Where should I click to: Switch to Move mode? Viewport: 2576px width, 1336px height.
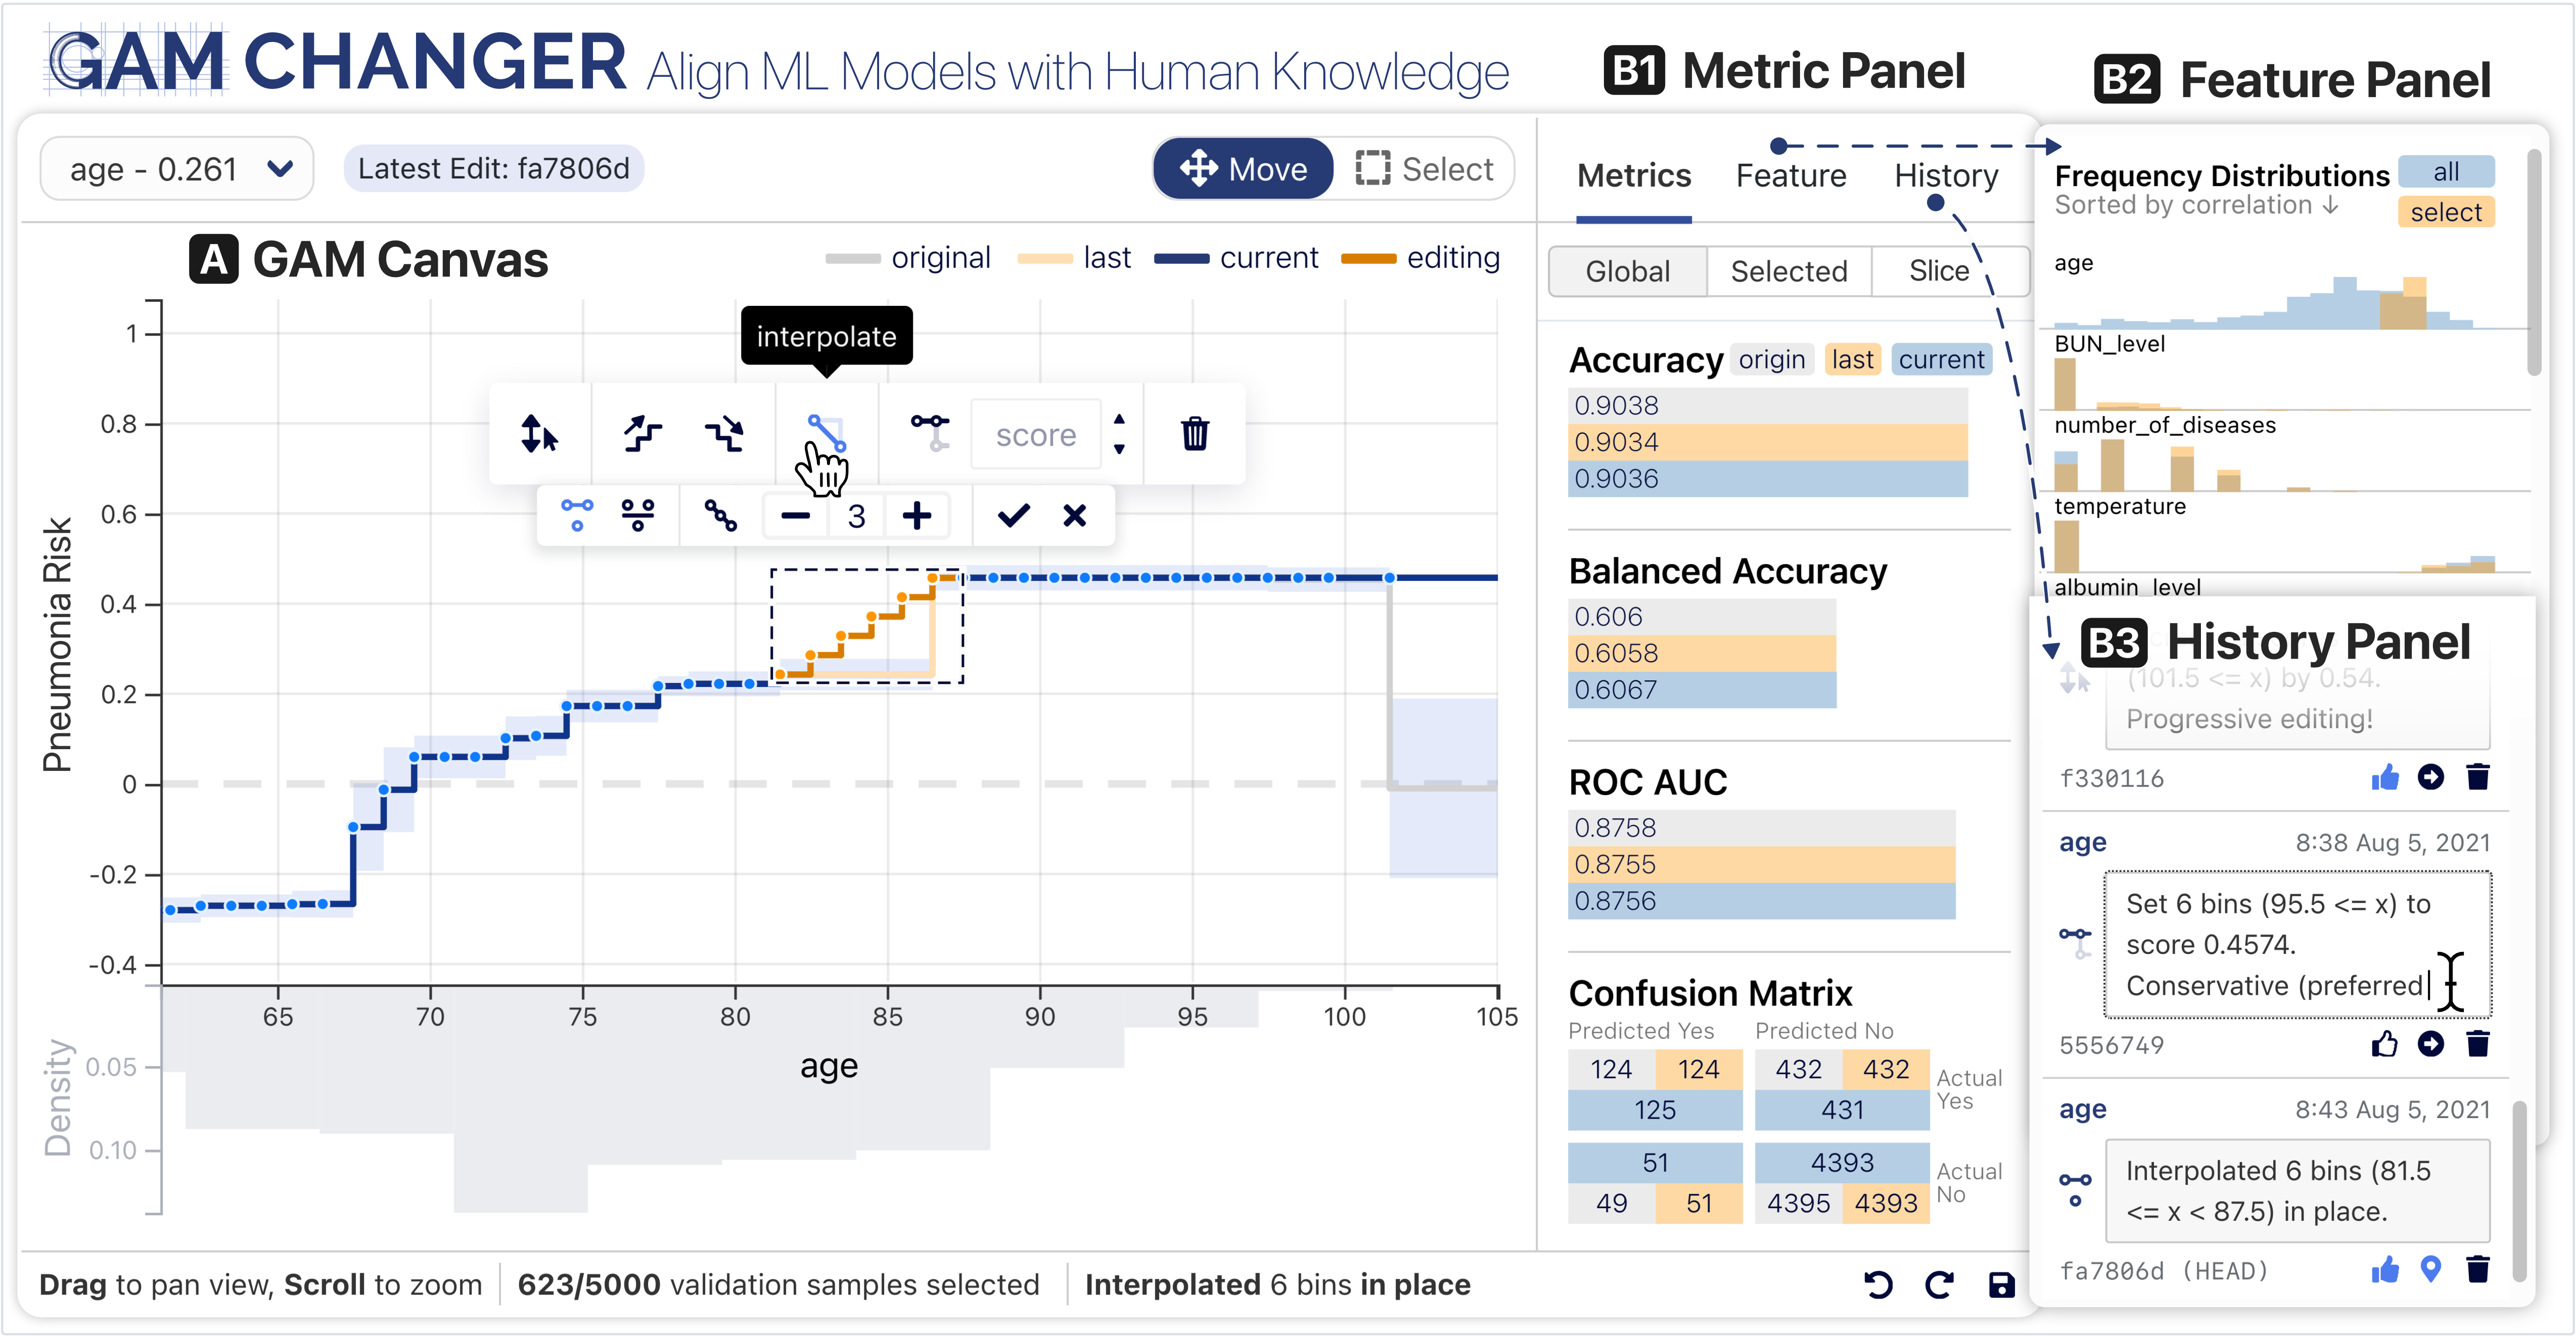point(1243,169)
